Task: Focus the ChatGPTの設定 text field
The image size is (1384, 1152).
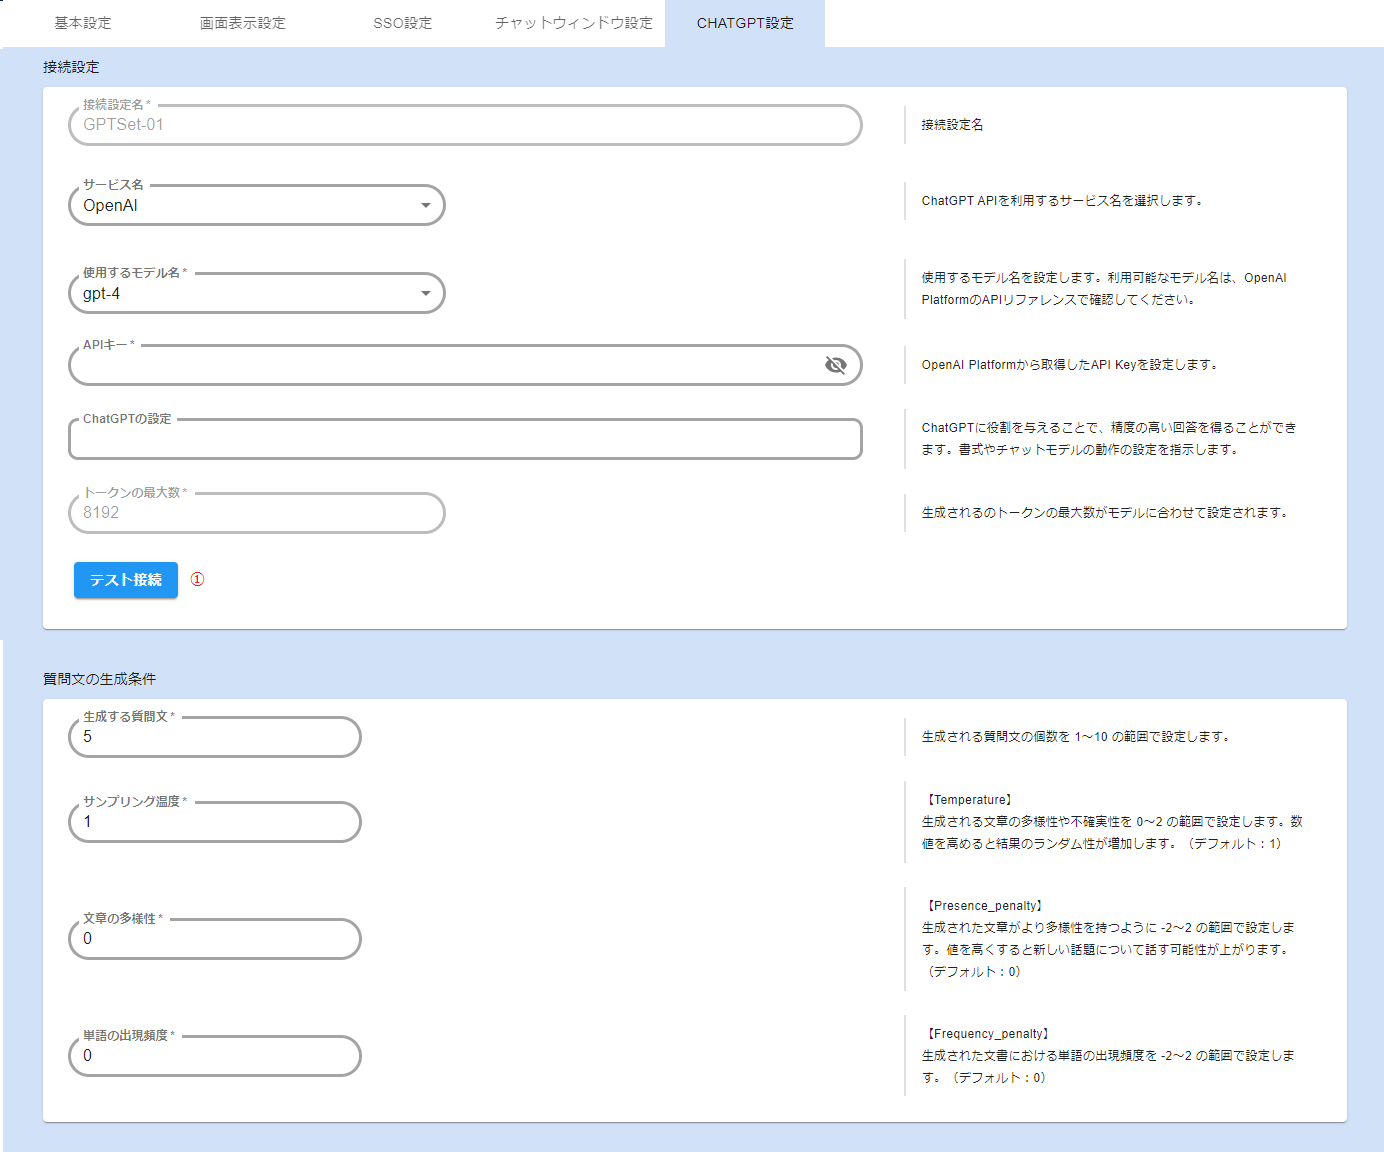Action: [465, 440]
